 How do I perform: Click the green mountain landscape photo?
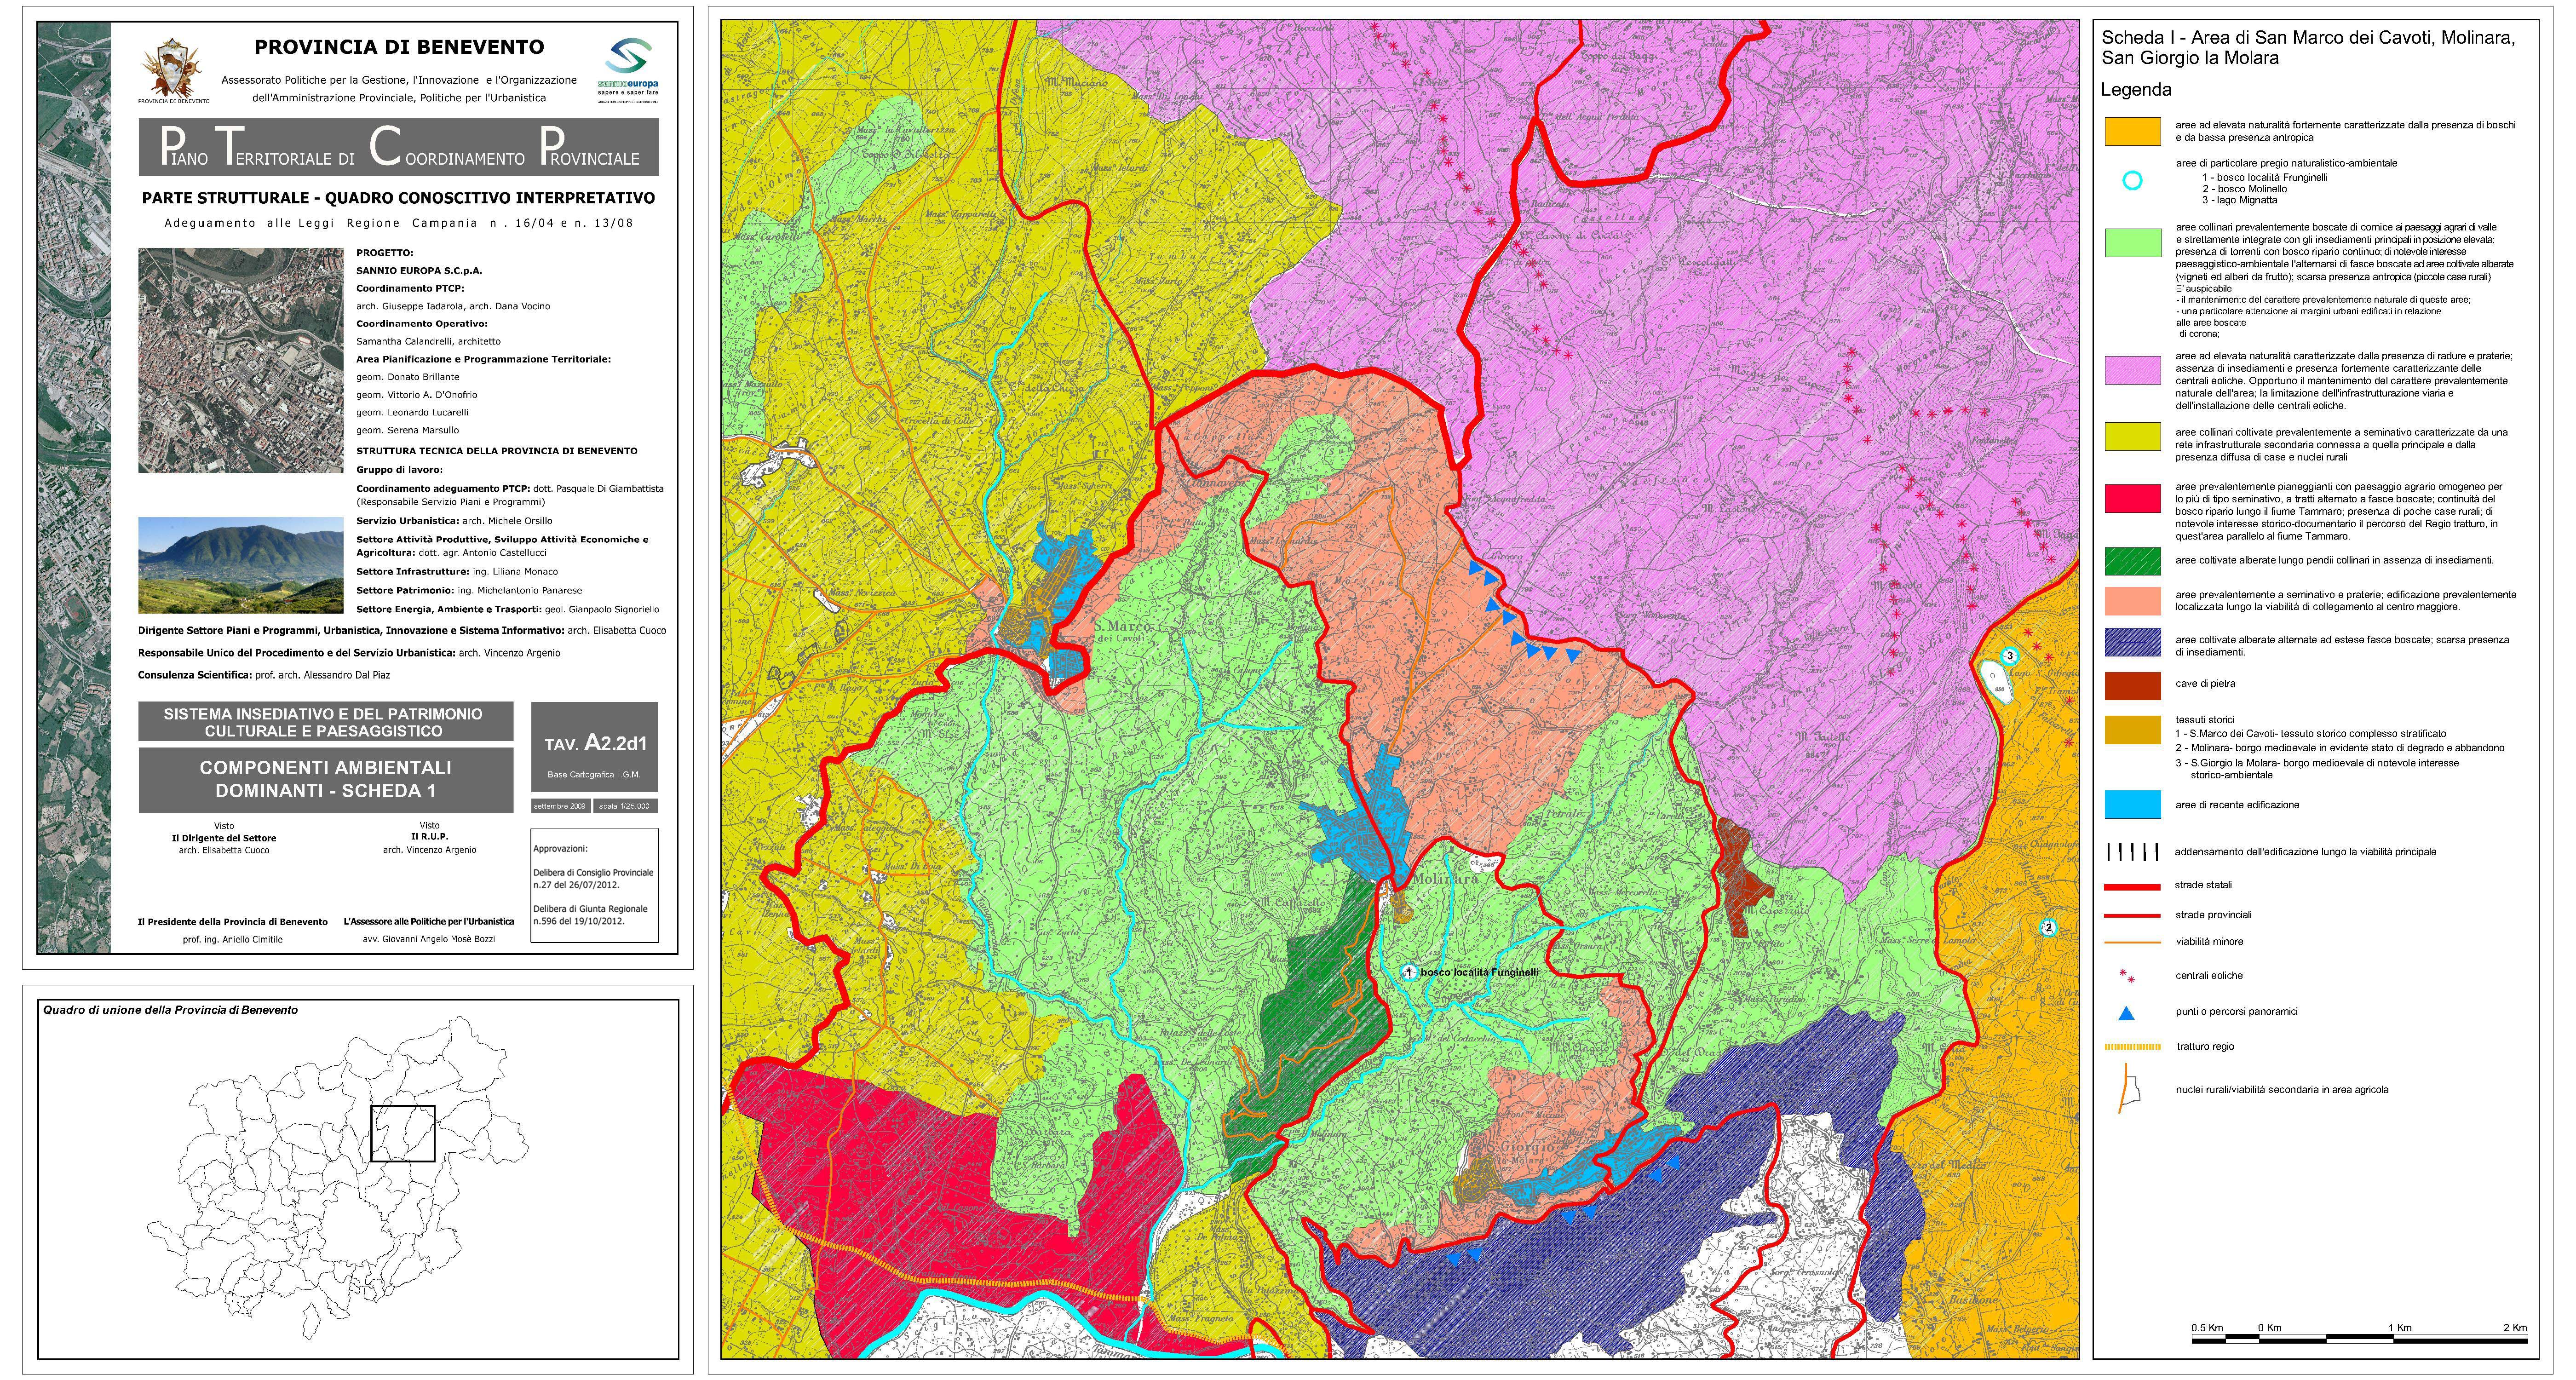(241, 565)
